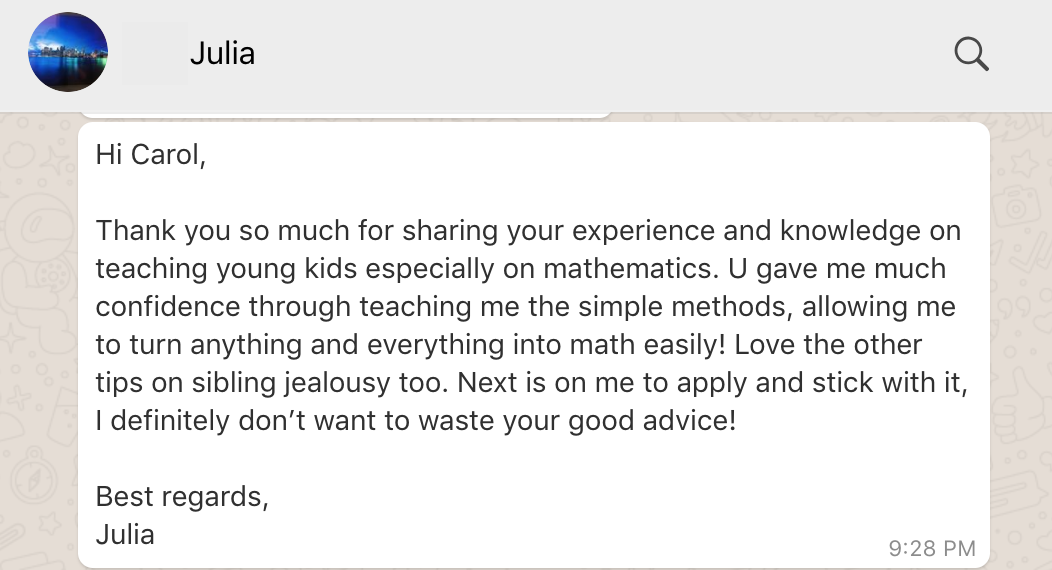Click the words 'simple methods' in message
This screenshot has height=570, width=1052.
coord(681,307)
